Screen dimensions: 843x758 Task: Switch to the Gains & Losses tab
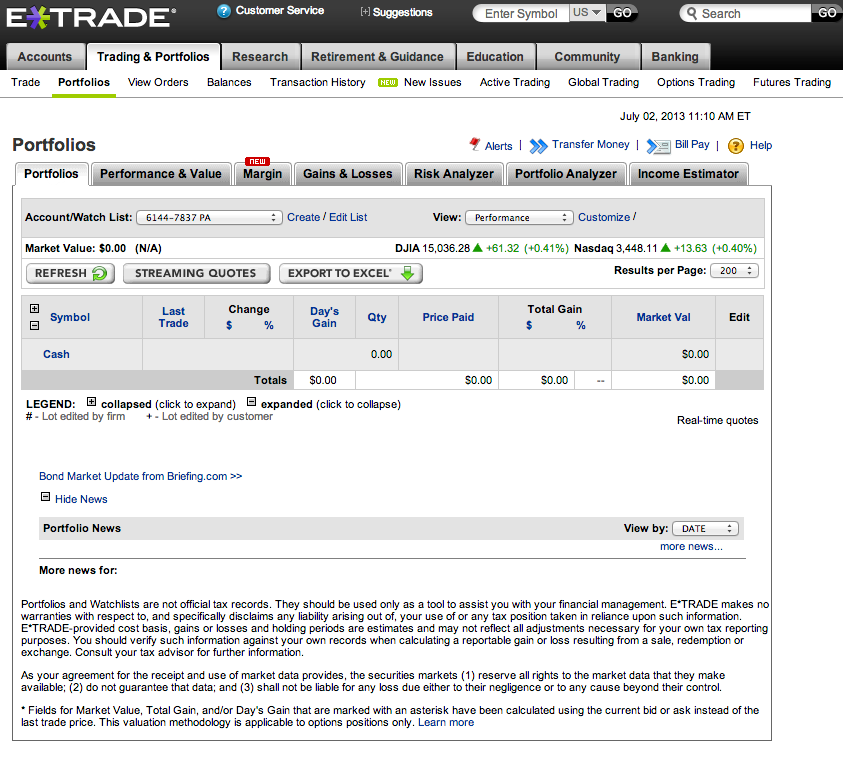[x=348, y=174]
